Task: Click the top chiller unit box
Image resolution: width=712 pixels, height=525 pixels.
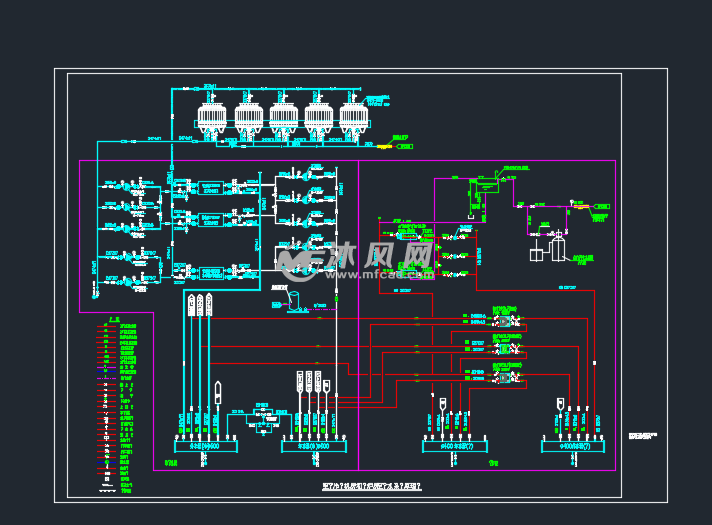Action: 211,186
